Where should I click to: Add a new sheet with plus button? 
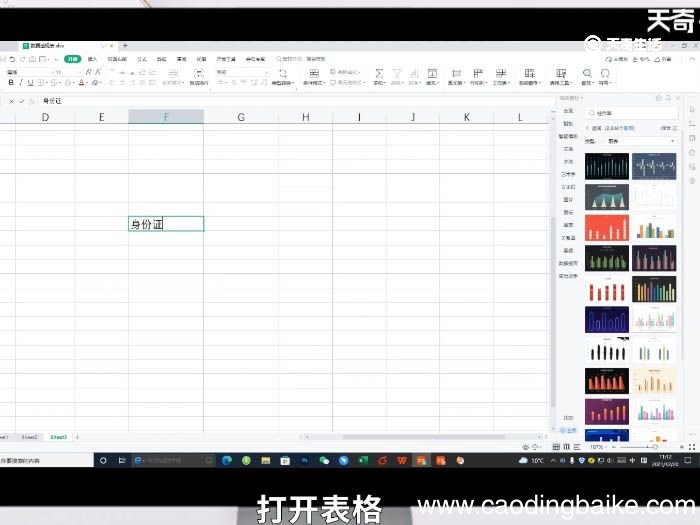77,437
